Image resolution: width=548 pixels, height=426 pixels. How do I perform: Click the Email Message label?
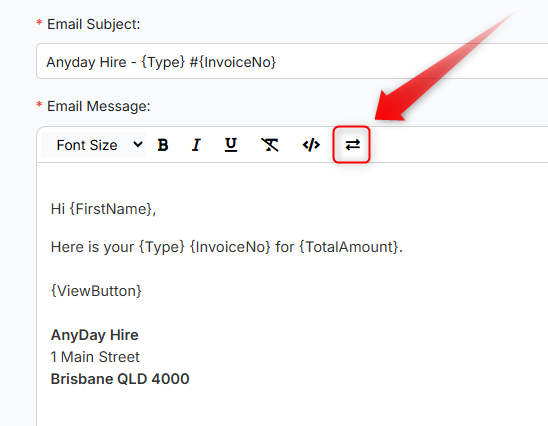coord(99,106)
